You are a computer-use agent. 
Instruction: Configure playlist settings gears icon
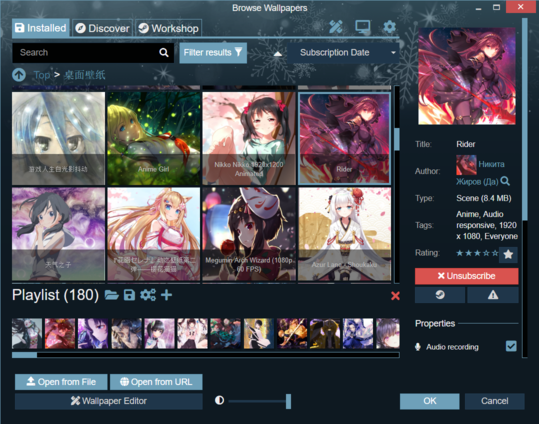click(148, 295)
